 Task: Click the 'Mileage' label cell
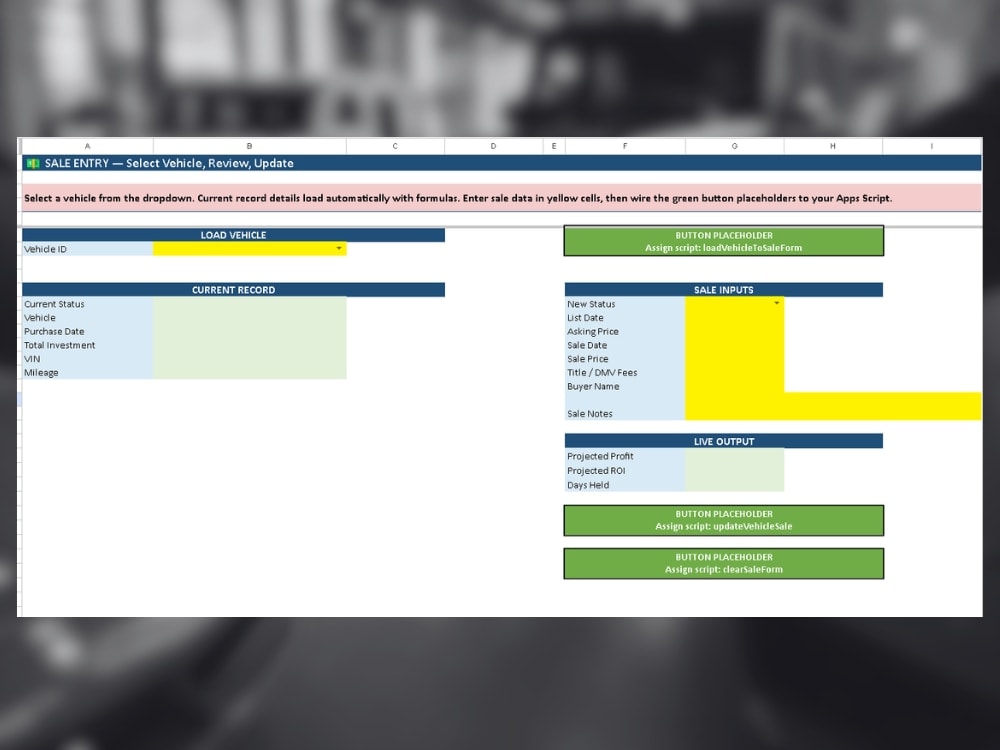(87, 372)
